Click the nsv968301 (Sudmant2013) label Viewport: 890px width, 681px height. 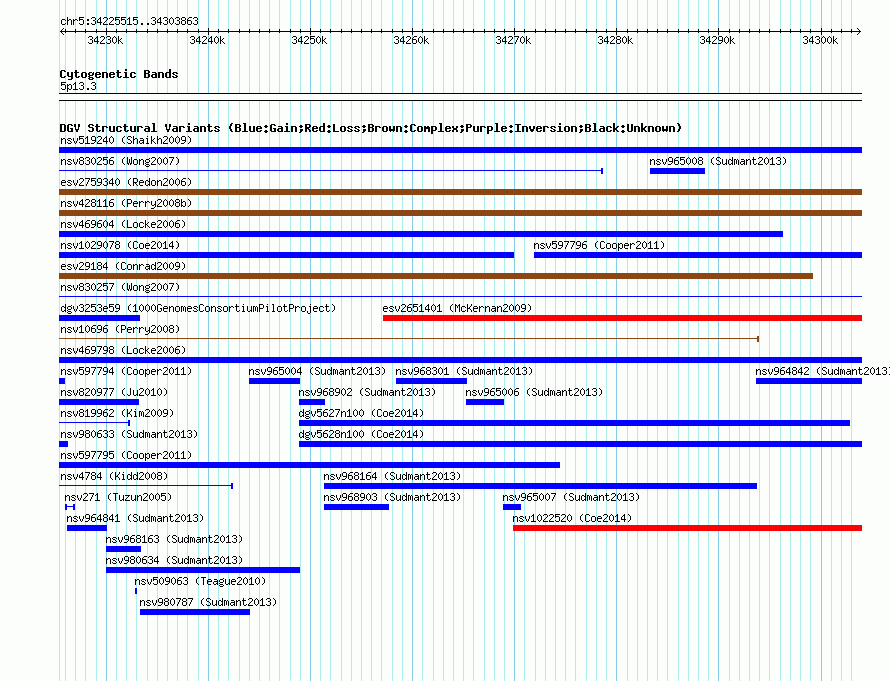coord(464,371)
